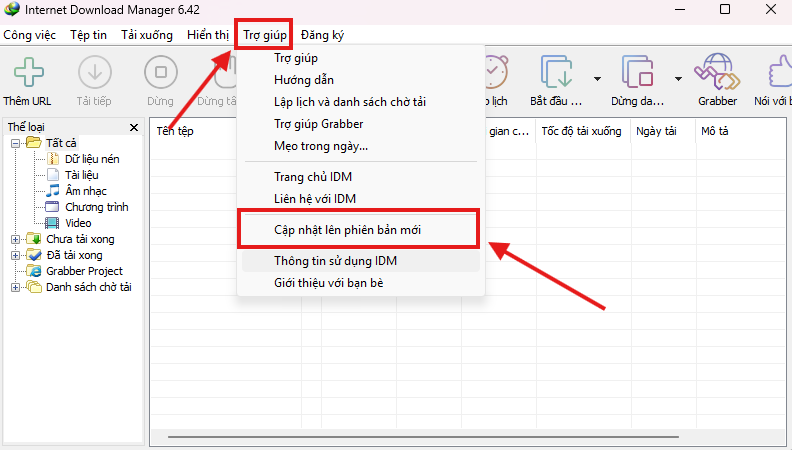Click the IDM logo in title bar
This screenshot has height=450, width=792.
tap(12, 9)
